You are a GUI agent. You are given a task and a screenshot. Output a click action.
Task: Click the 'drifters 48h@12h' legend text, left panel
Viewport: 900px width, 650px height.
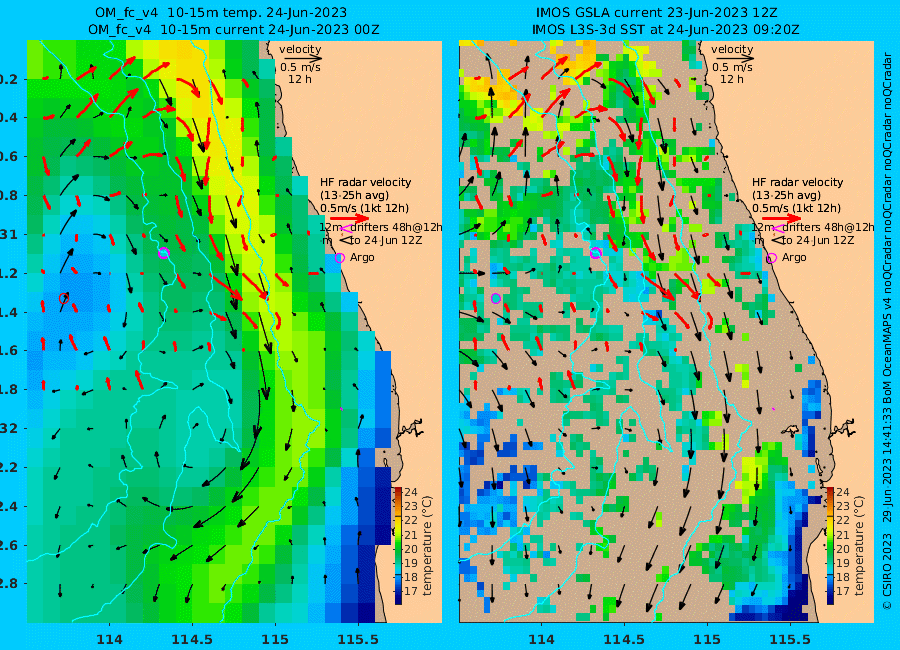point(397,227)
